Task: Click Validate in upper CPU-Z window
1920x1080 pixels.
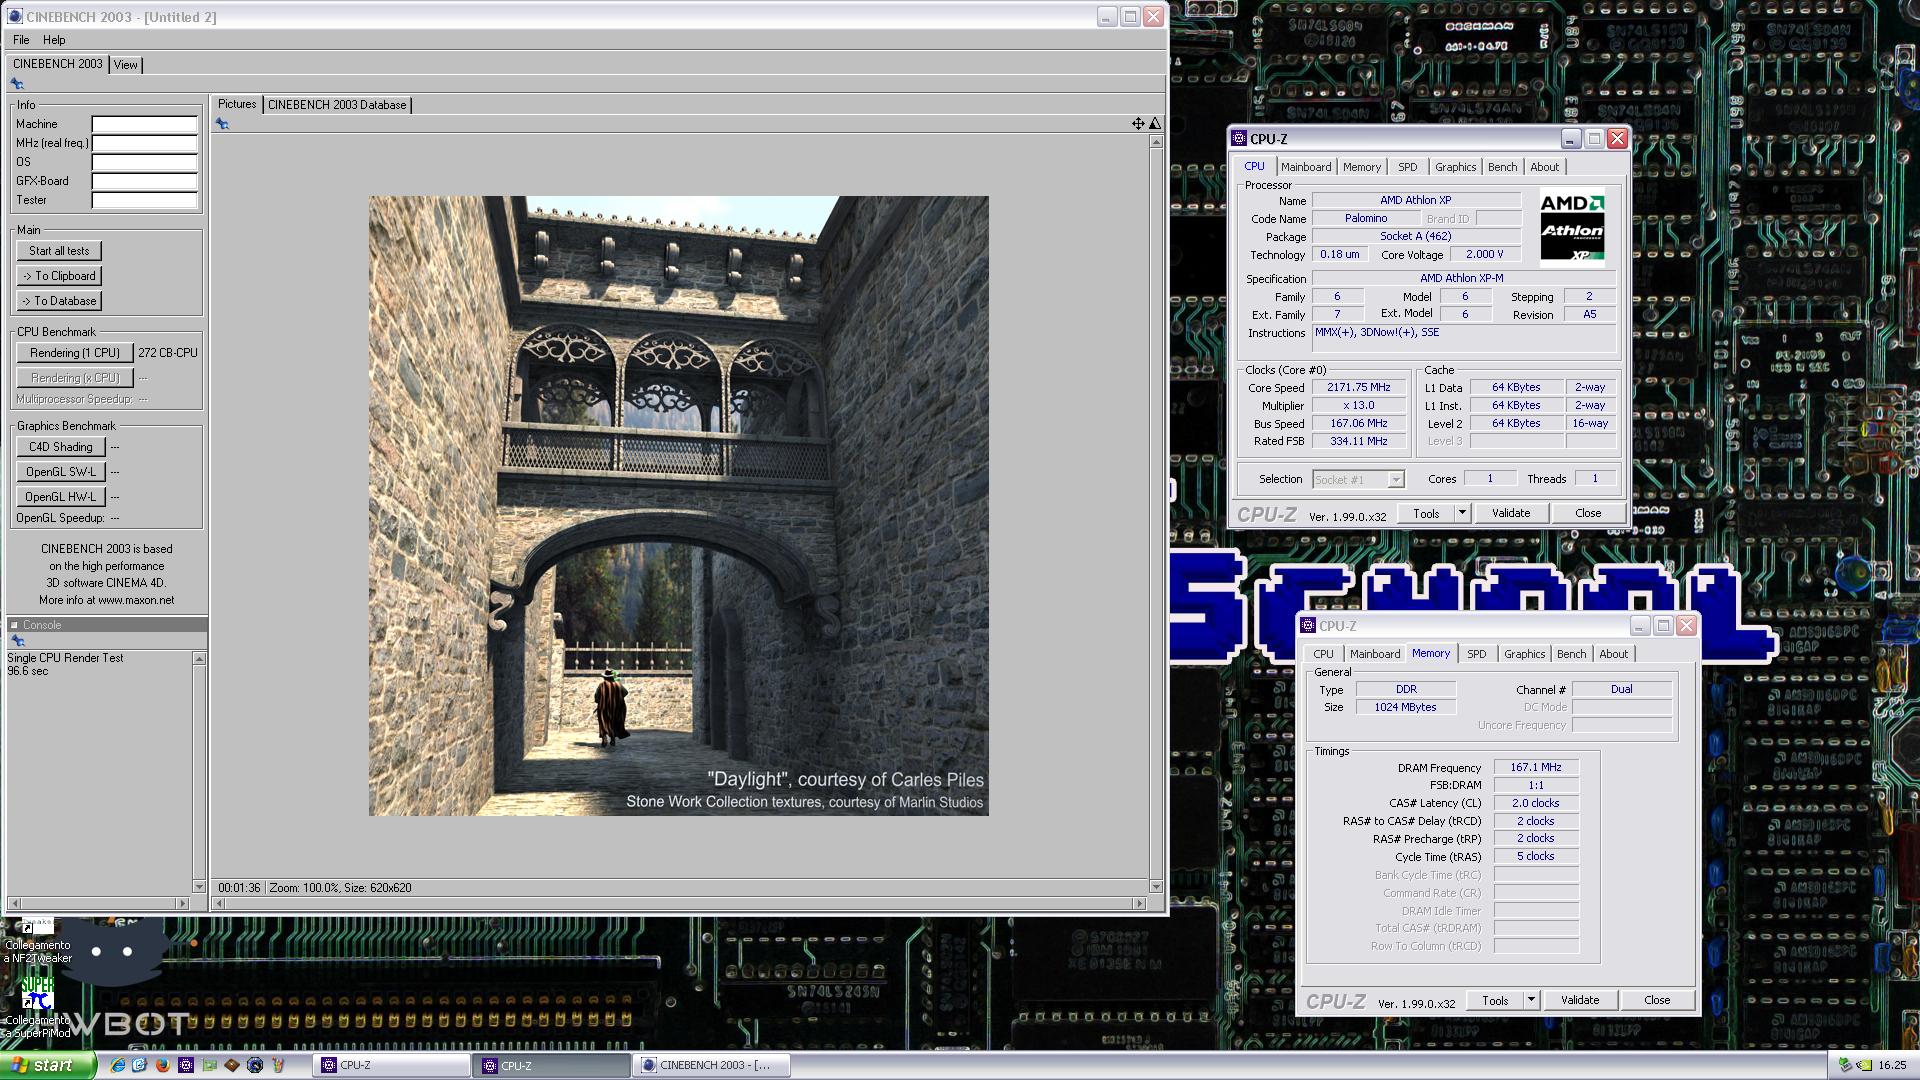Action: point(1510,513)
